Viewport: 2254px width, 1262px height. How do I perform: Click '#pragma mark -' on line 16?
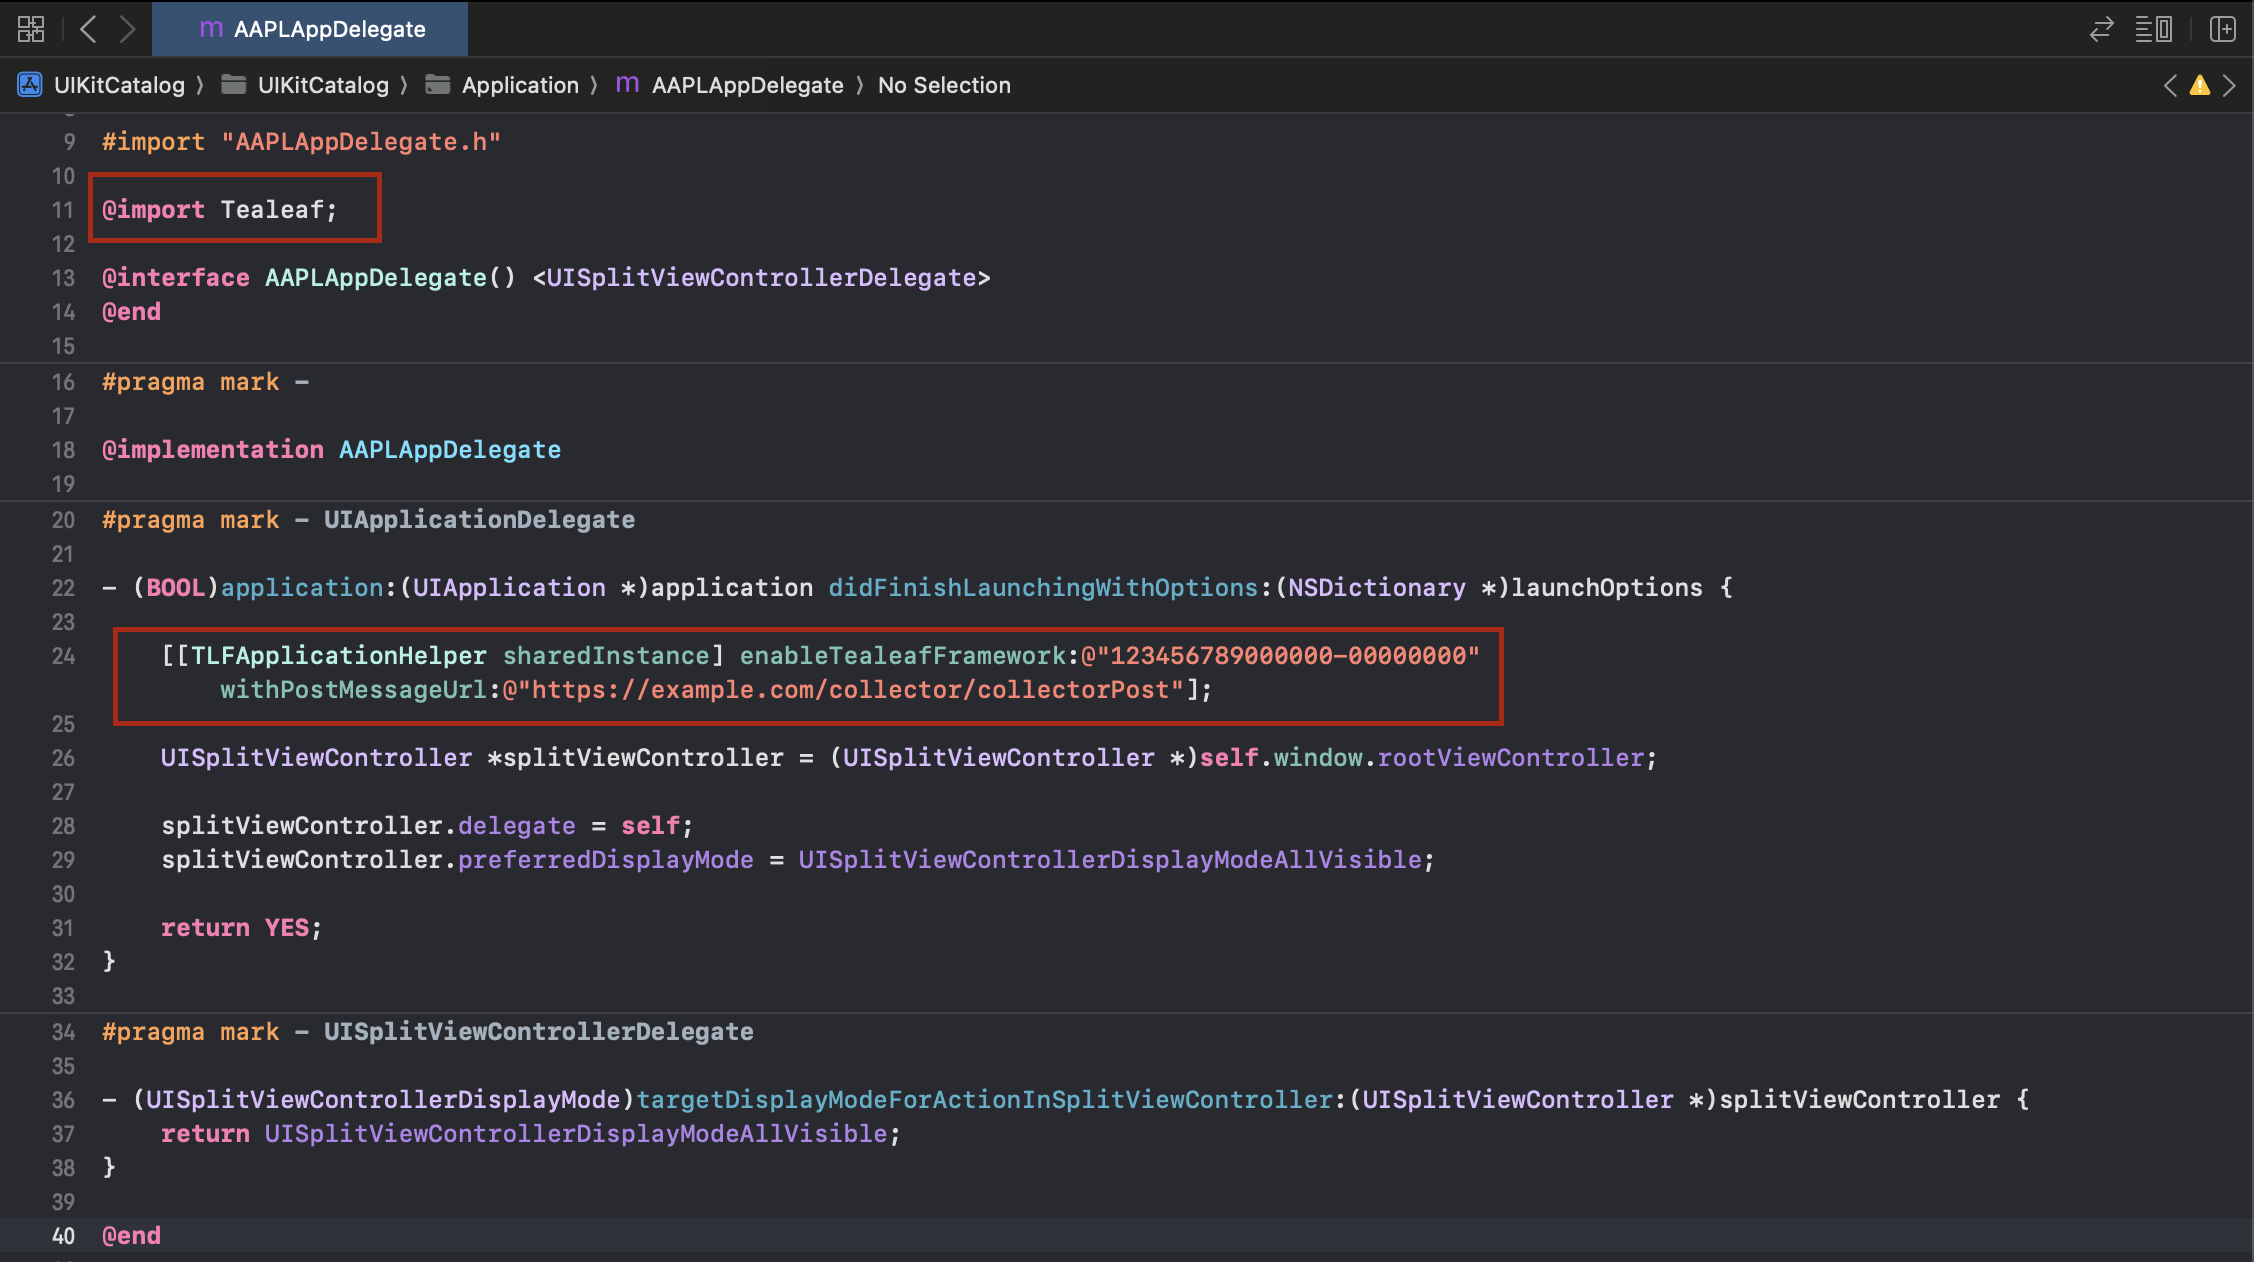(x=205, y=382)
